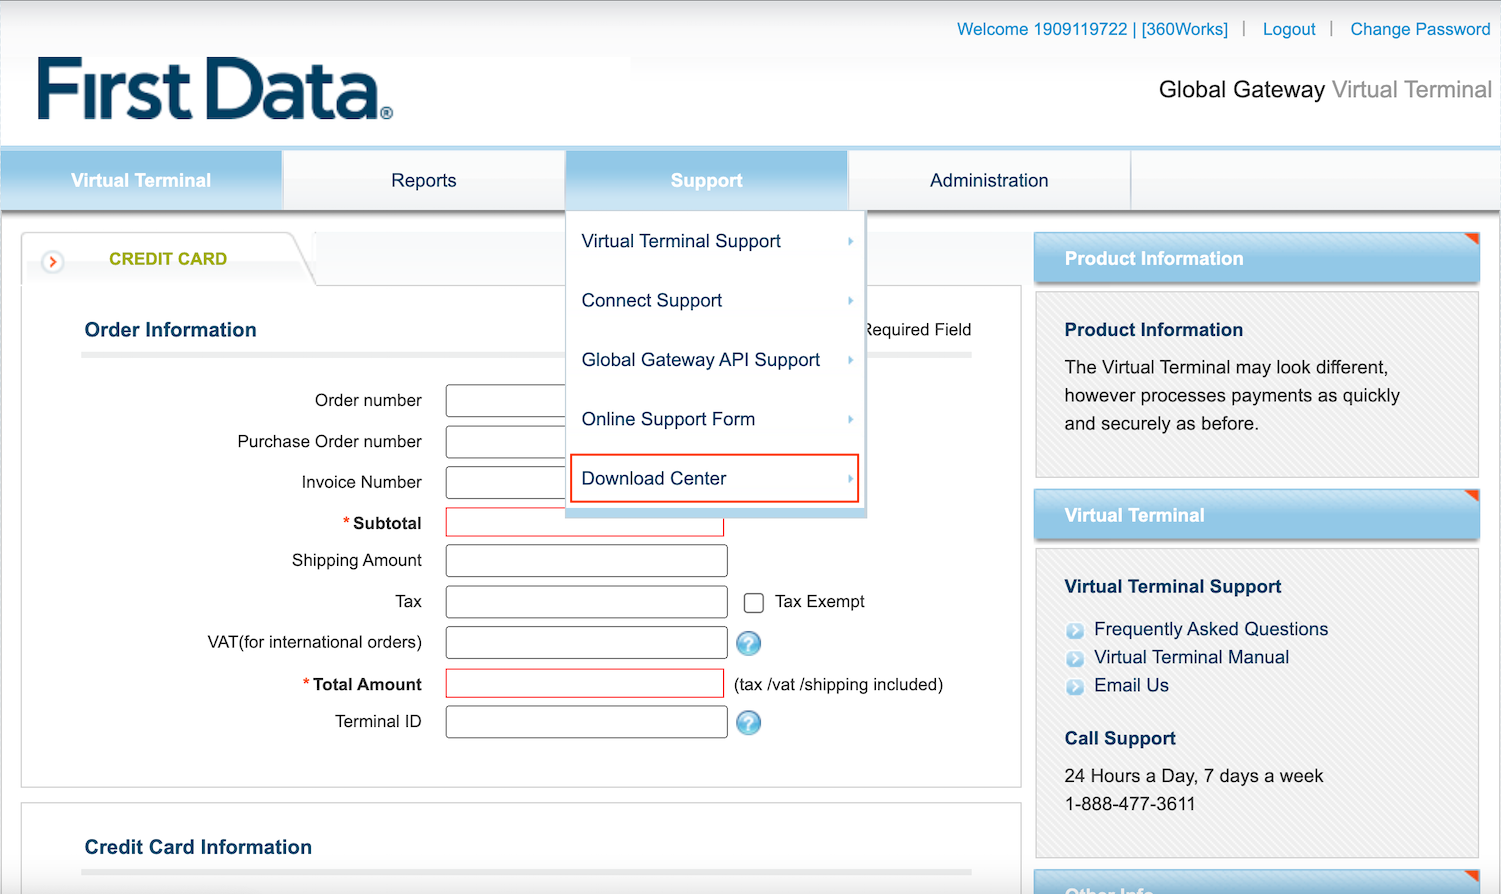Click the Call Support heading
The height and width of the screenshot is (894, 1501).
click(1120, 738)
